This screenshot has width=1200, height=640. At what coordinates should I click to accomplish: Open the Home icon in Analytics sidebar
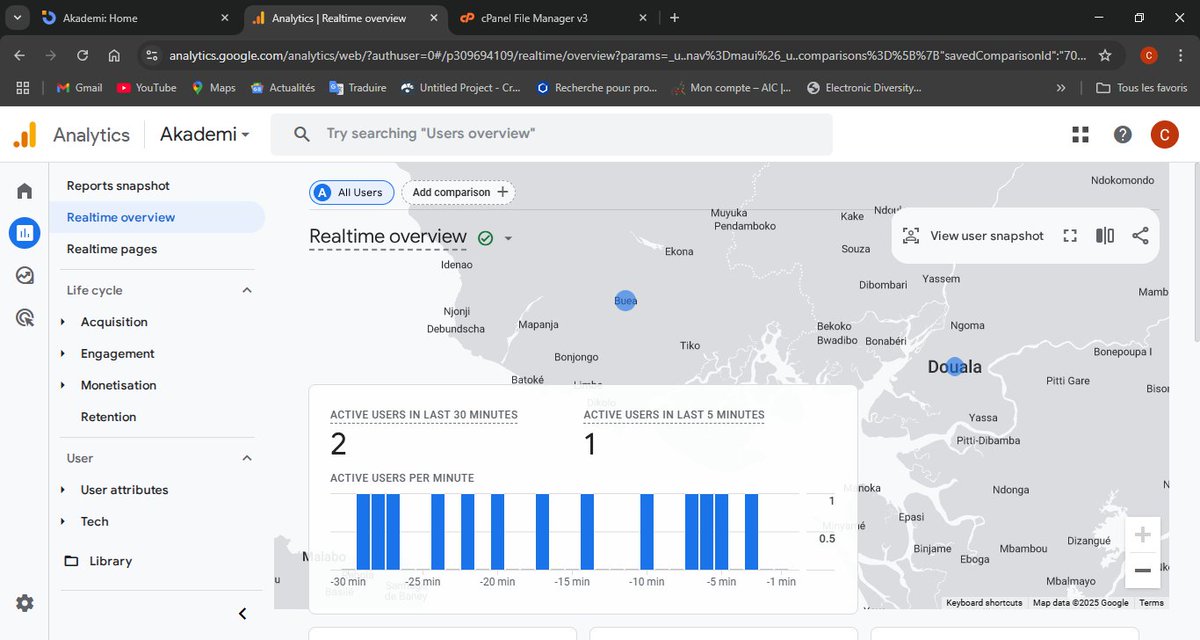coord(24,191)
